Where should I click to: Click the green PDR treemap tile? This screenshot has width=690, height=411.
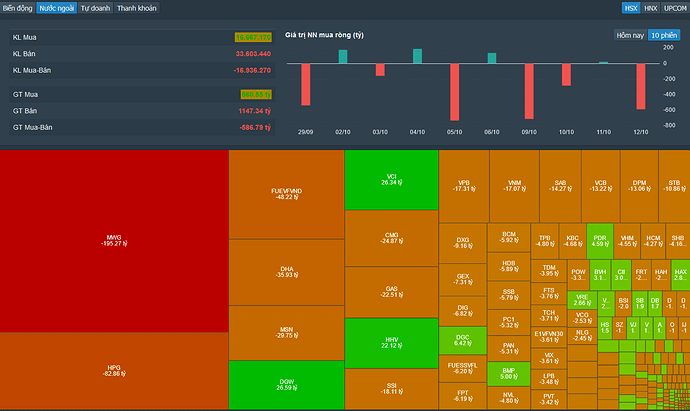coord(600,241)
